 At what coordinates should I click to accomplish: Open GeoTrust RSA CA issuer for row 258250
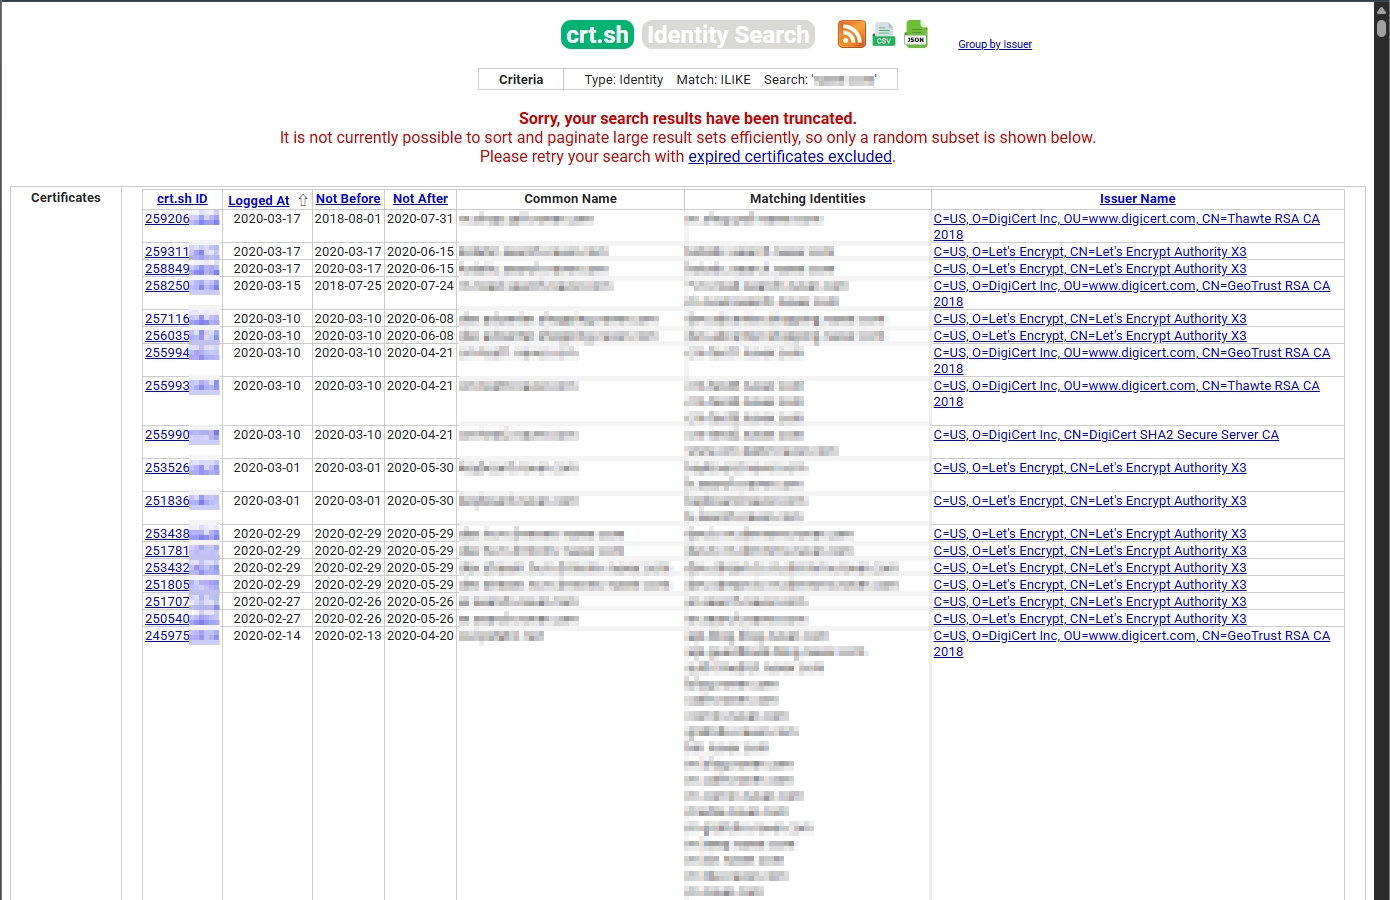click(1131, 286)
